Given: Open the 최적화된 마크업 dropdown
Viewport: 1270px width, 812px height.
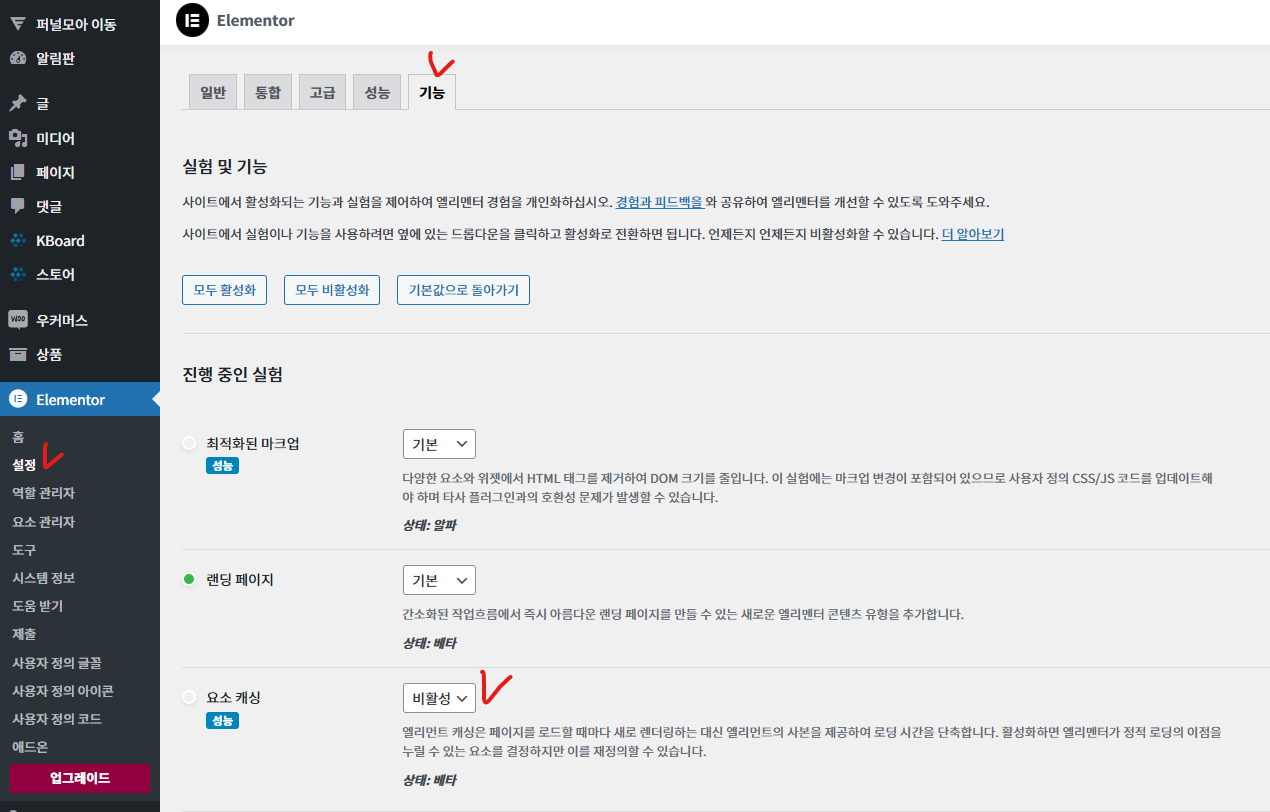Looking at the screenshot, I should point(439,444).
